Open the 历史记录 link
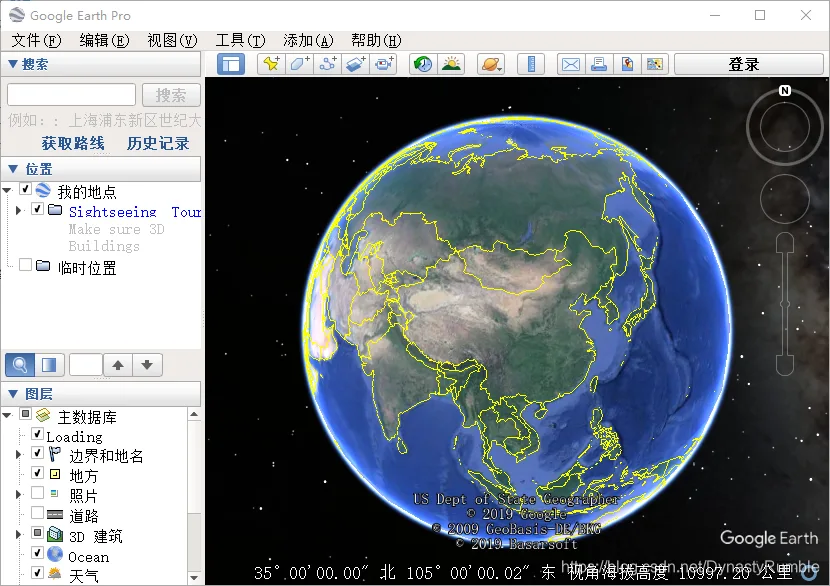 pos(158,143)
